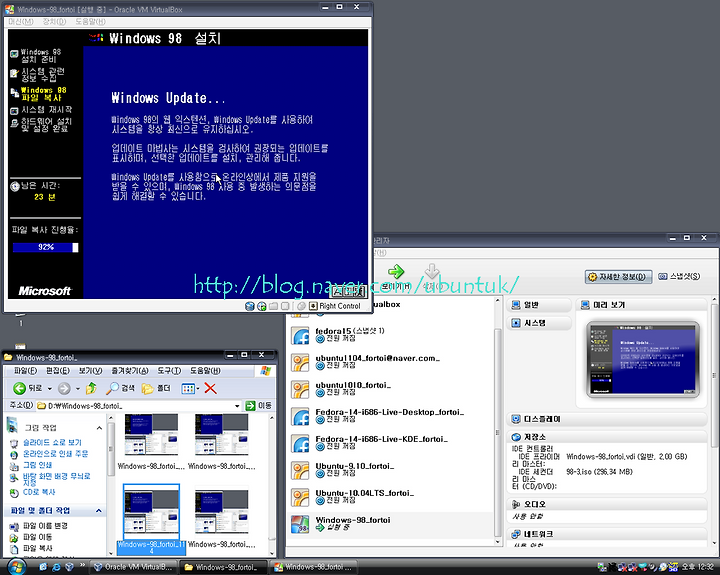This screenshot has width=720, height=575.
Task: Click 바탕 화면 배경 무늬로 지정 link
Action: click(x=56, y=479)
